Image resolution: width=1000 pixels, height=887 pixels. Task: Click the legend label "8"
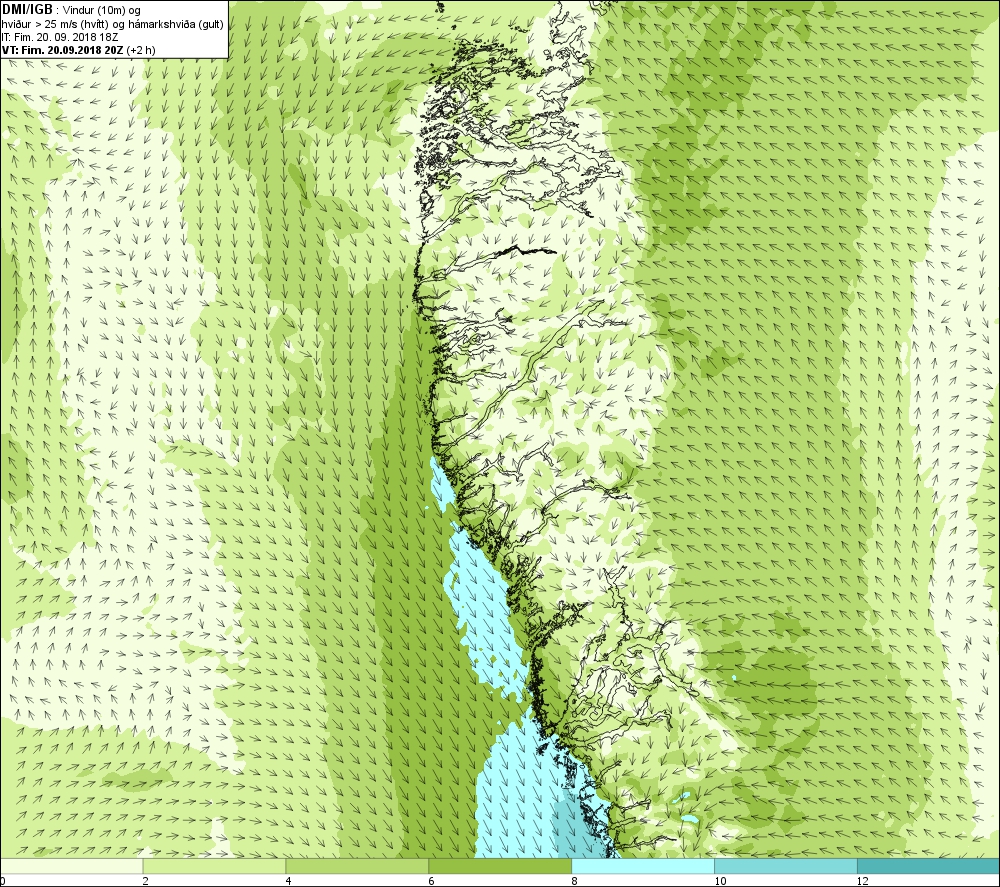(x=574, y=881)
